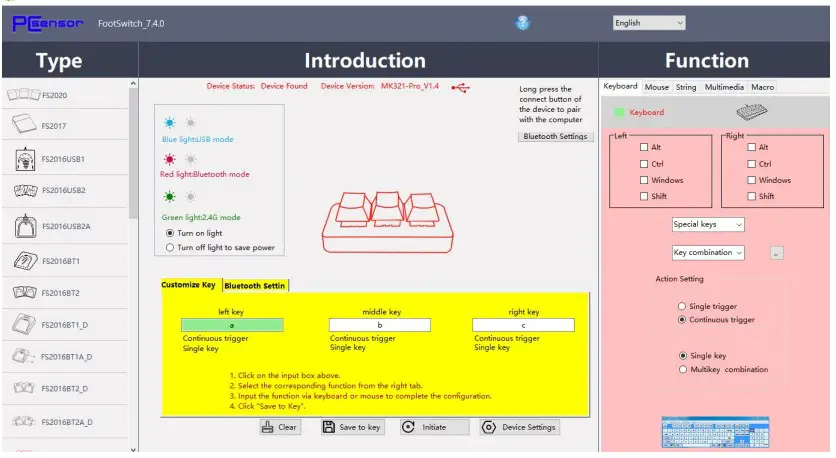Tick the Right Alt checkbox
The height and width of the screenshot is (458, 836).
752,147
